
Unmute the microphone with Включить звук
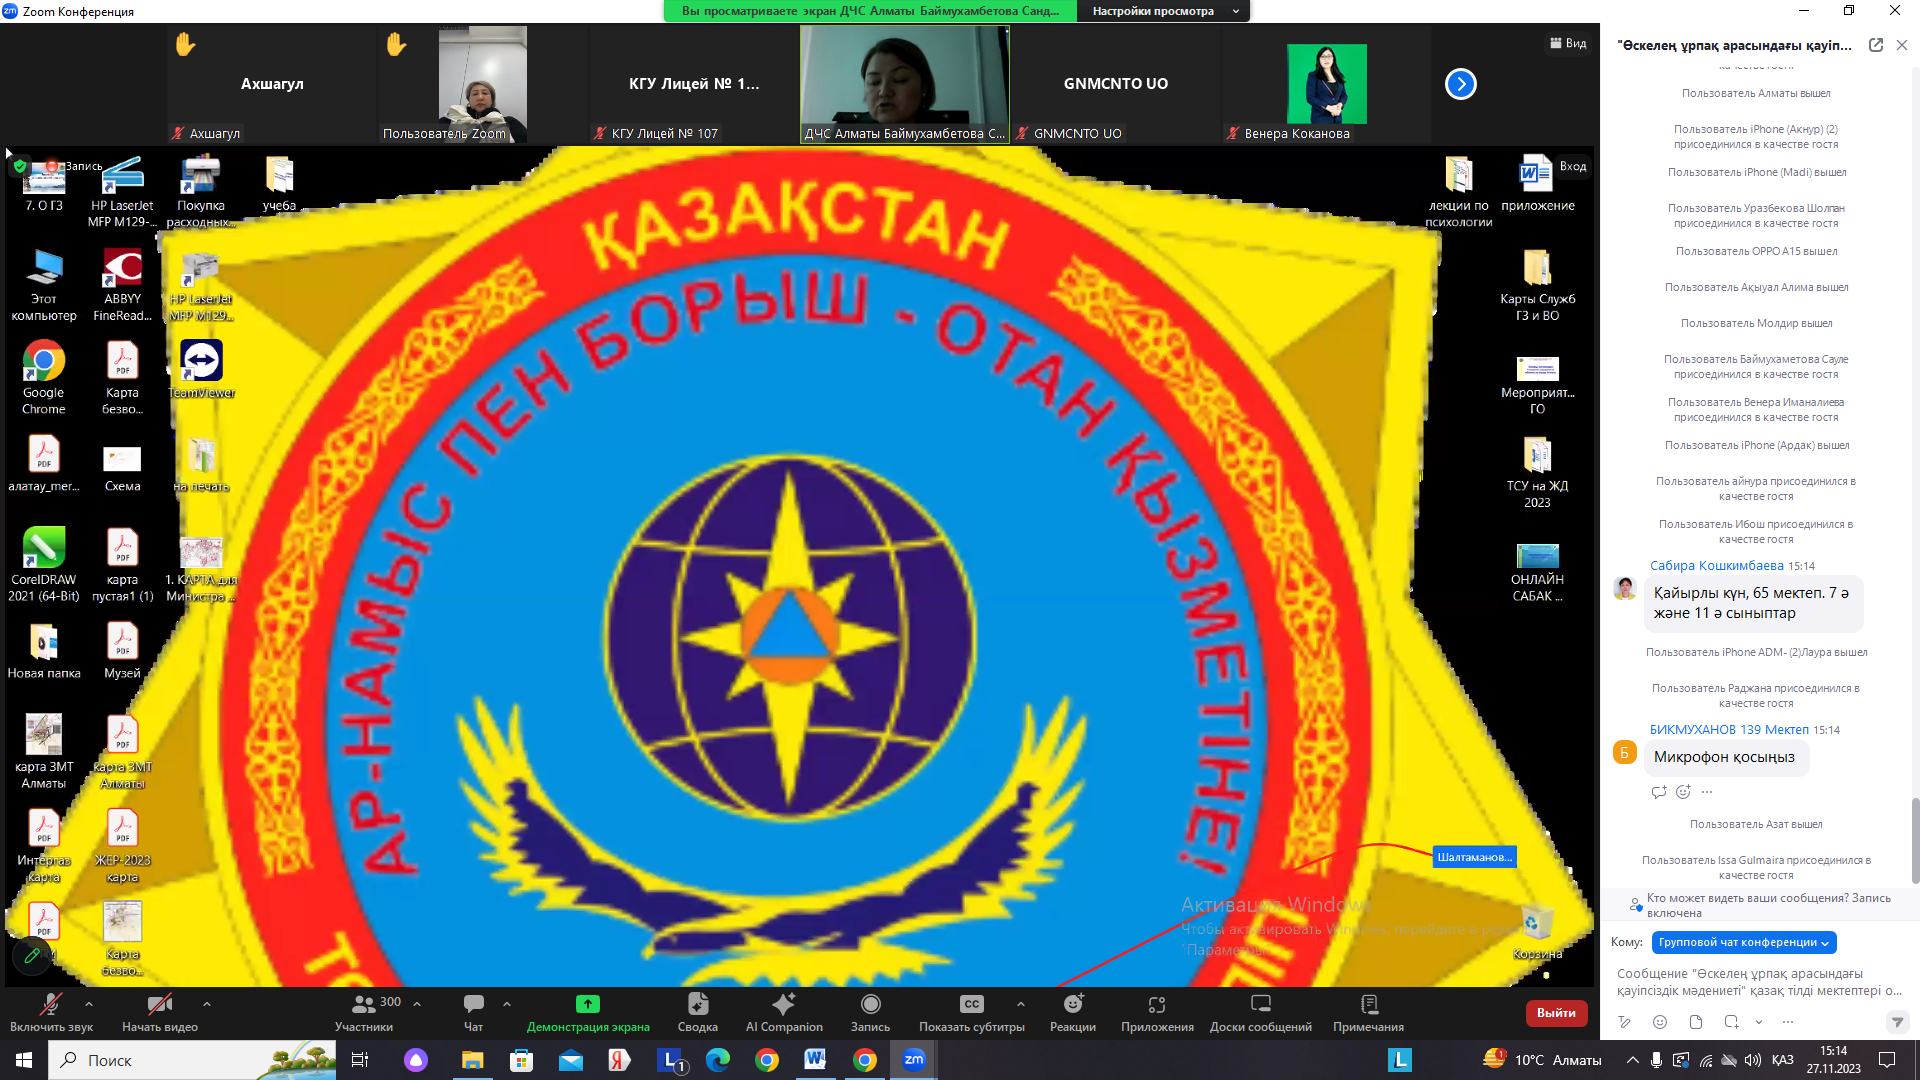click(x=51, y=1012)
